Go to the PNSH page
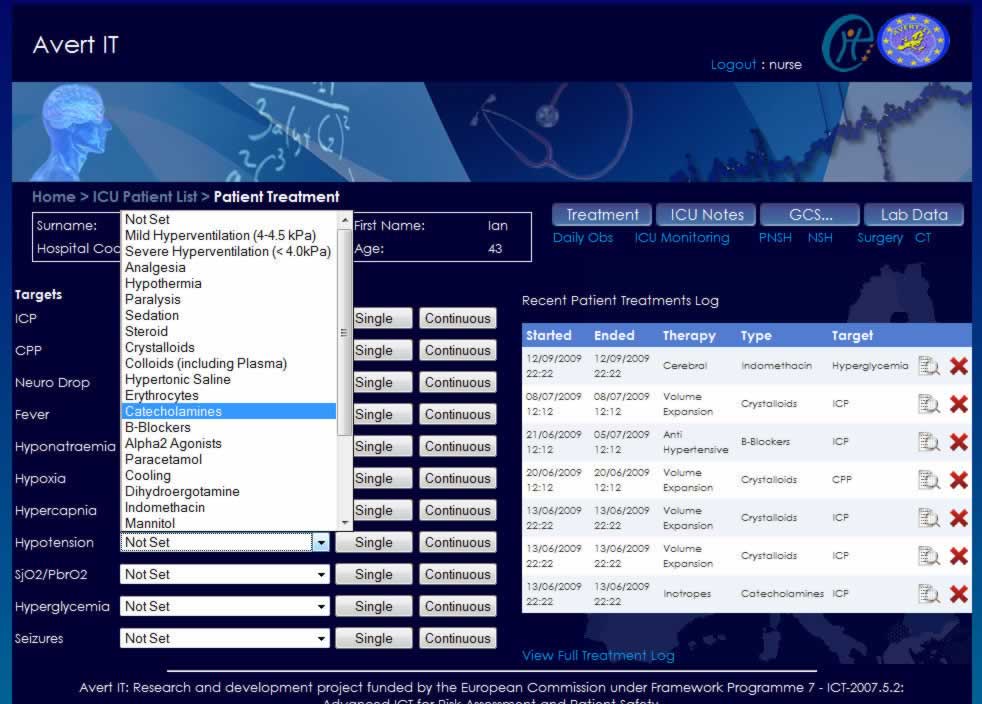The image size is (982, 704). (x=775, y=238)
